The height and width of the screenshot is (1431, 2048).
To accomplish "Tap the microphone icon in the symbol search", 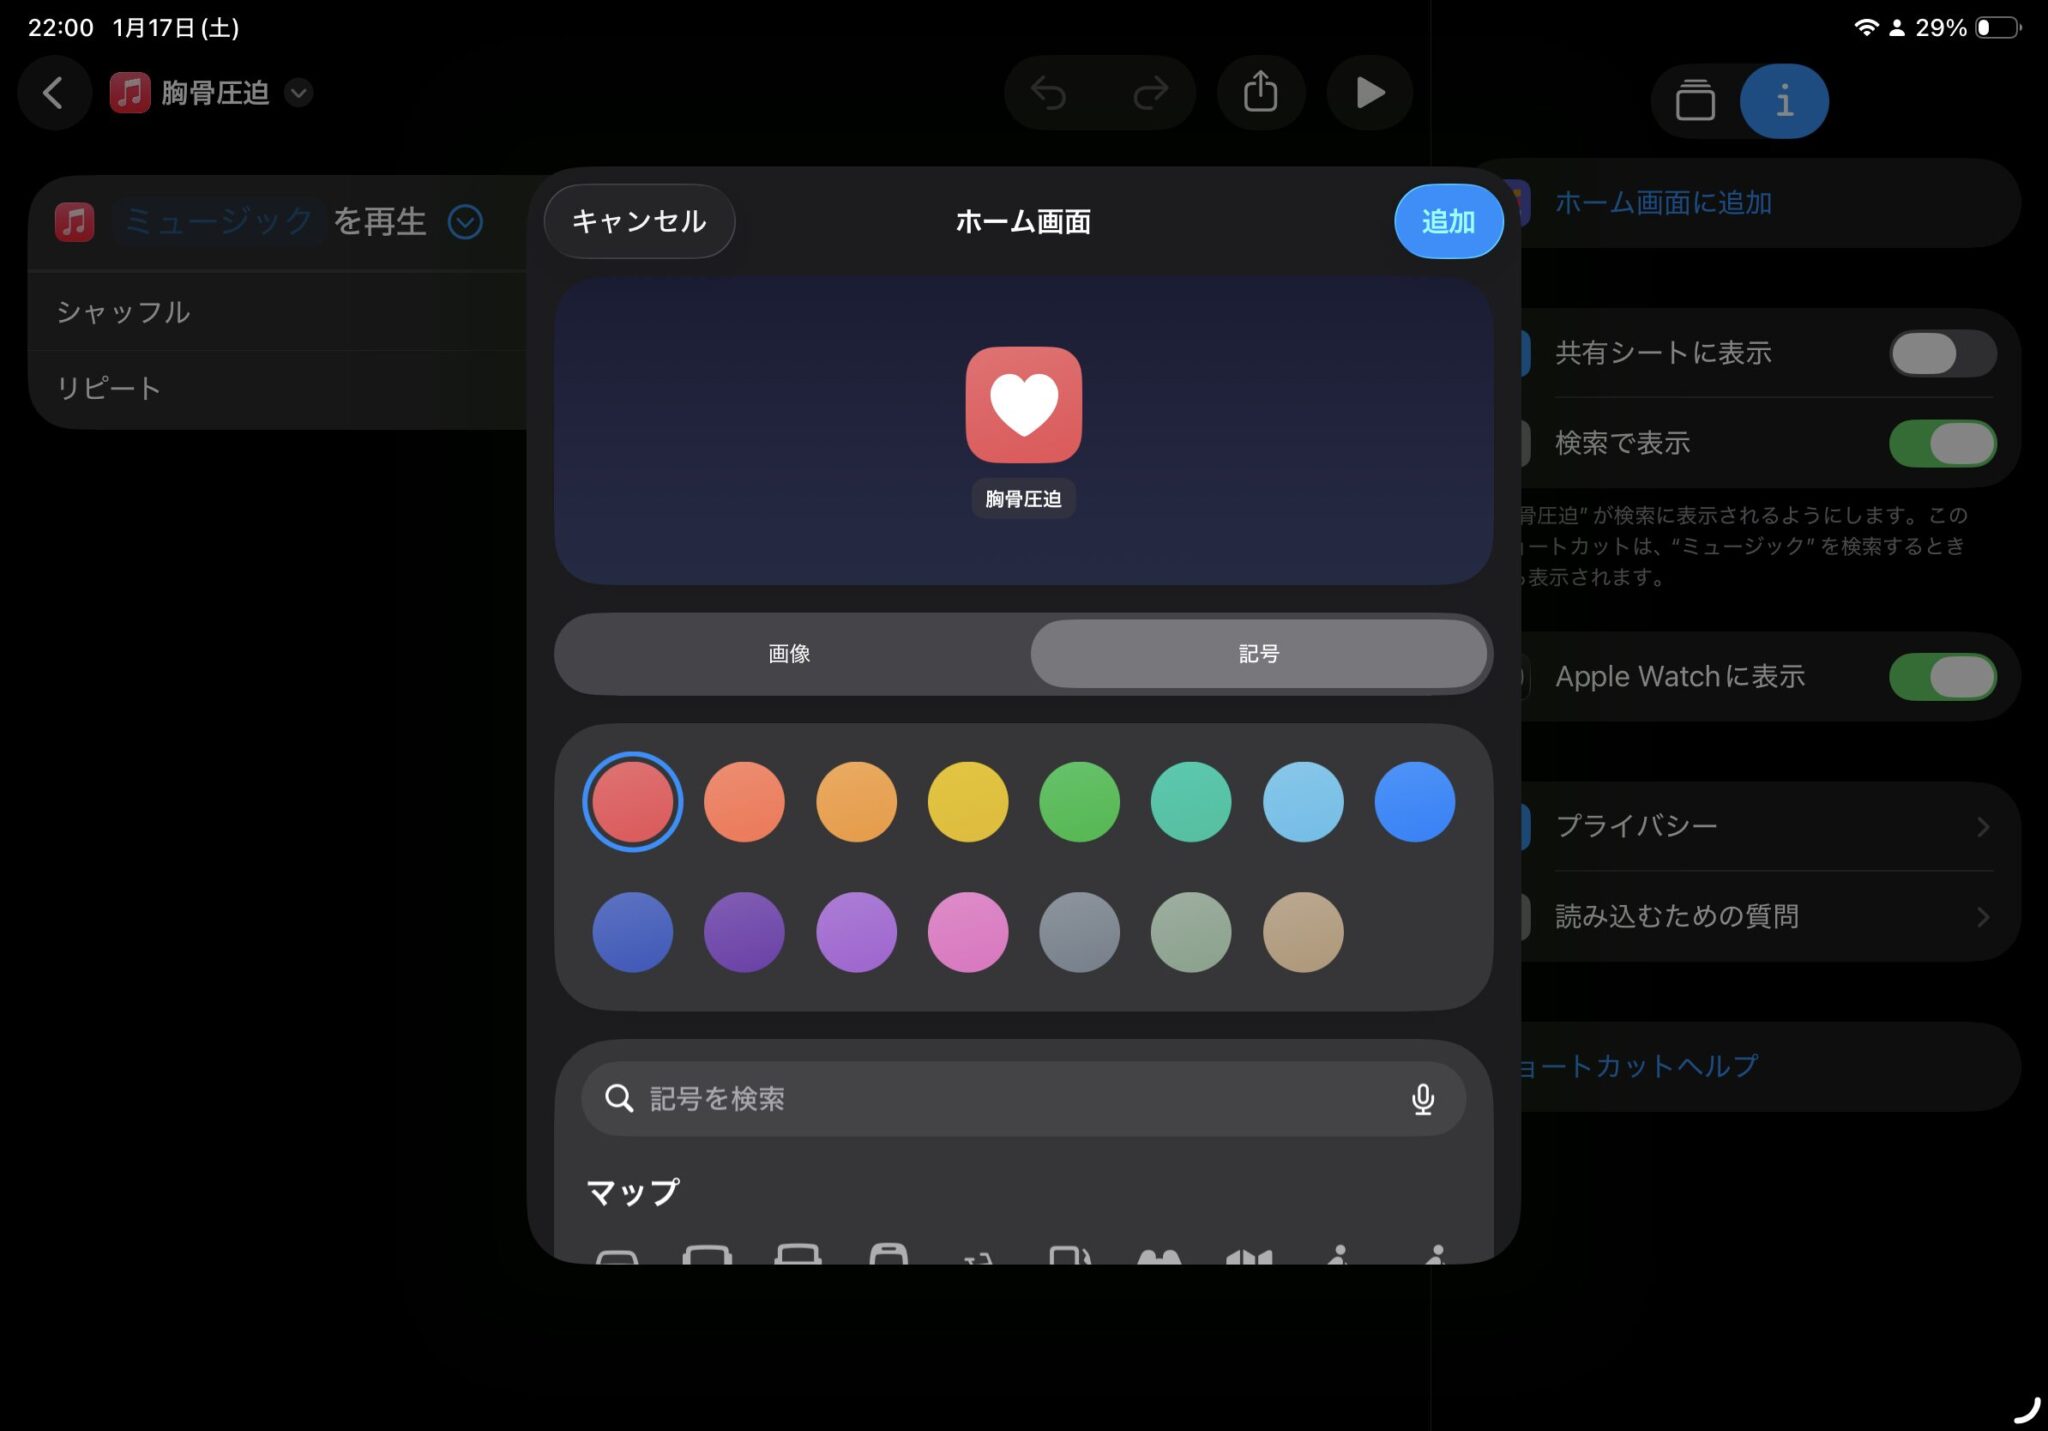I will (x=1422, y=1099).
